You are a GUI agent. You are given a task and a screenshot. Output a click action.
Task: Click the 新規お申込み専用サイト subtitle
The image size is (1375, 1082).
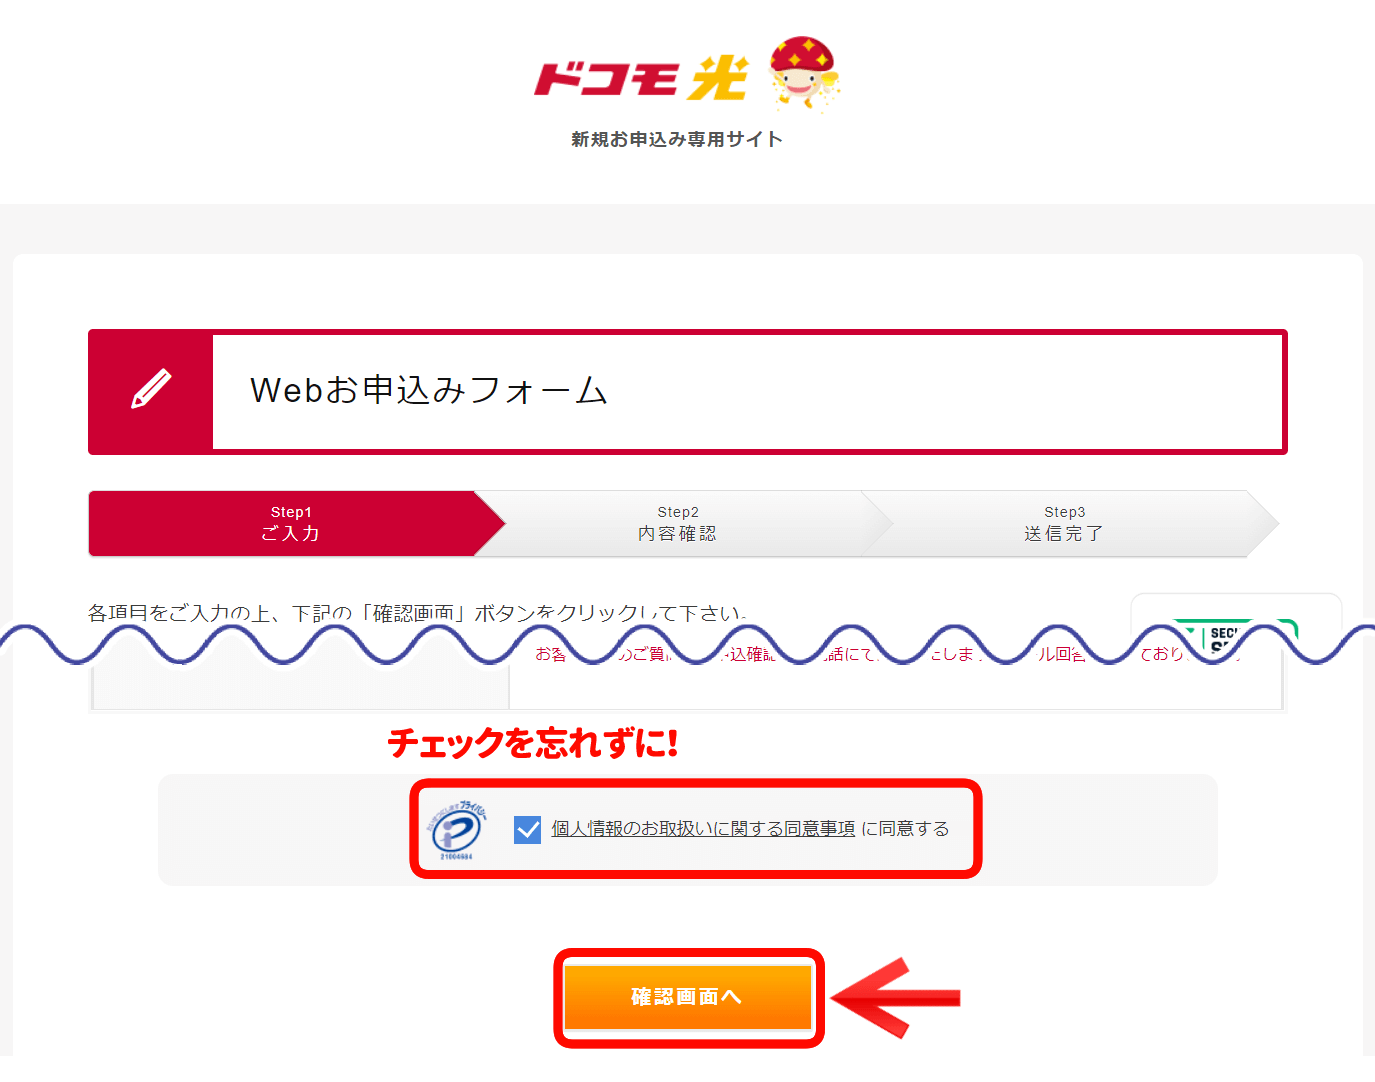pyautogui.click(x=677, y=139)
